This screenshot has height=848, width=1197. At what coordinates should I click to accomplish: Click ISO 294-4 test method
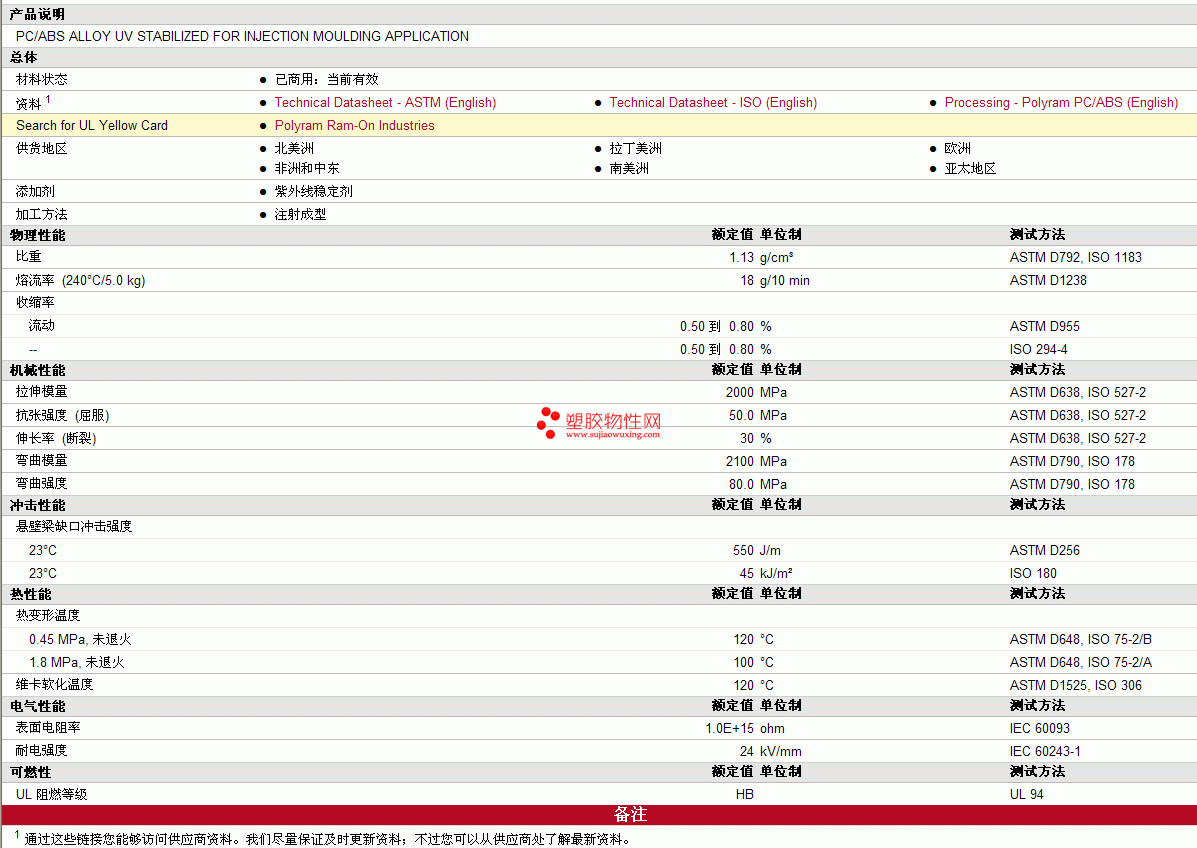(1038, 349)
